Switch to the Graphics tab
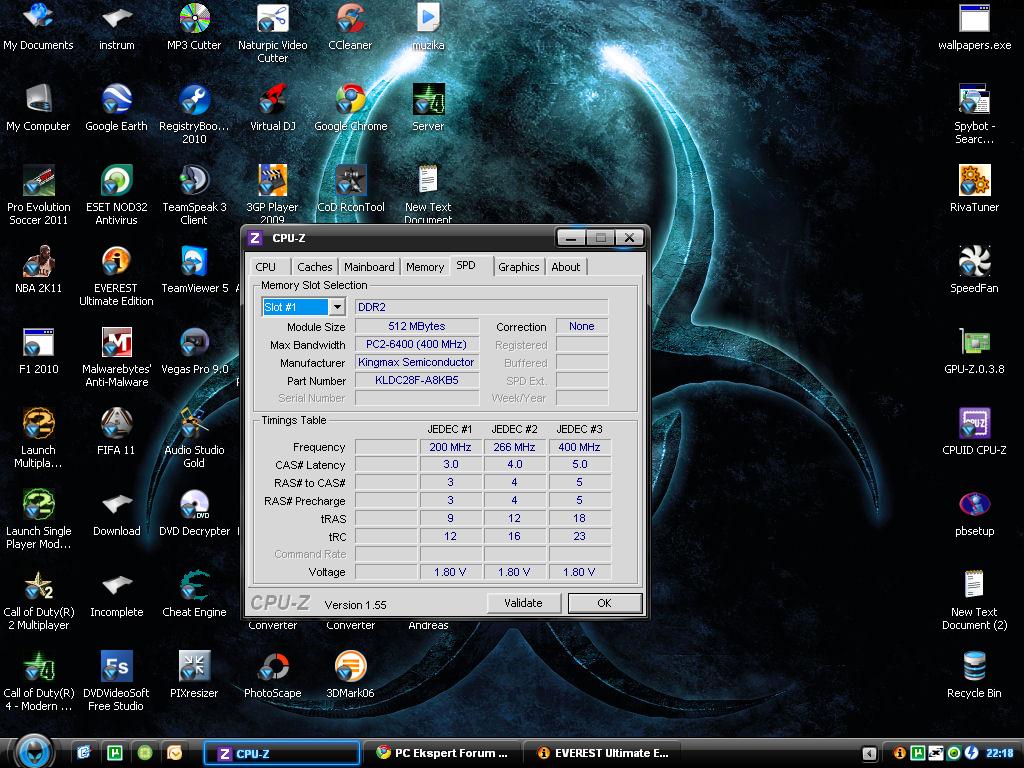The height and width of the screenshot is (768, 1024). tap(518, 267)
